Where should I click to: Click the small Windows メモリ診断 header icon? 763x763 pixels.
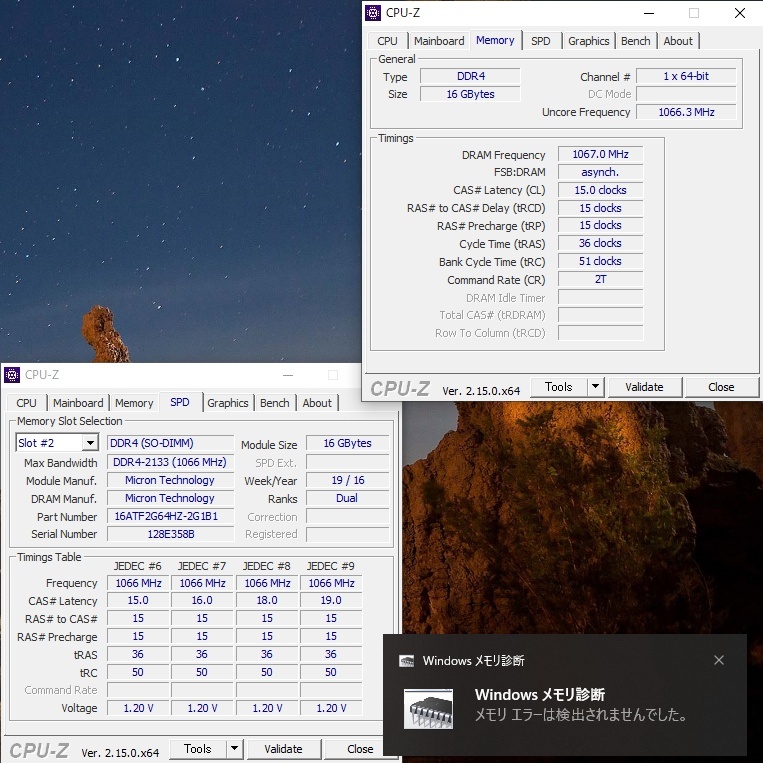tap(407, 661)
